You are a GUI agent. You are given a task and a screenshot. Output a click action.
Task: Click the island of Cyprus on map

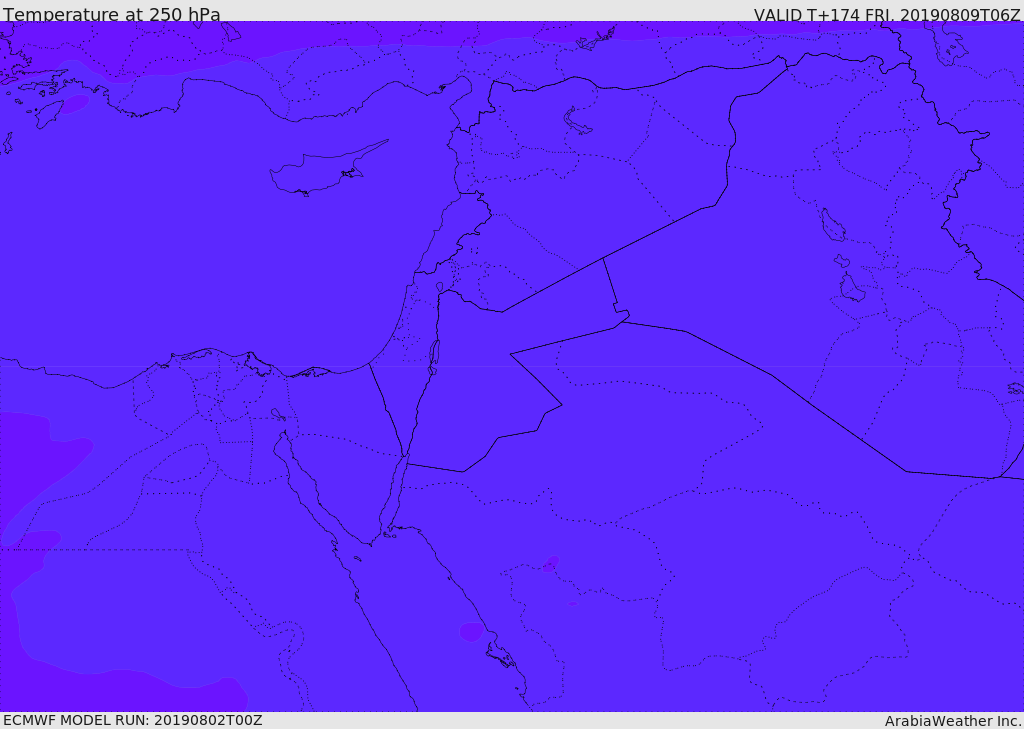click(327, 170)
